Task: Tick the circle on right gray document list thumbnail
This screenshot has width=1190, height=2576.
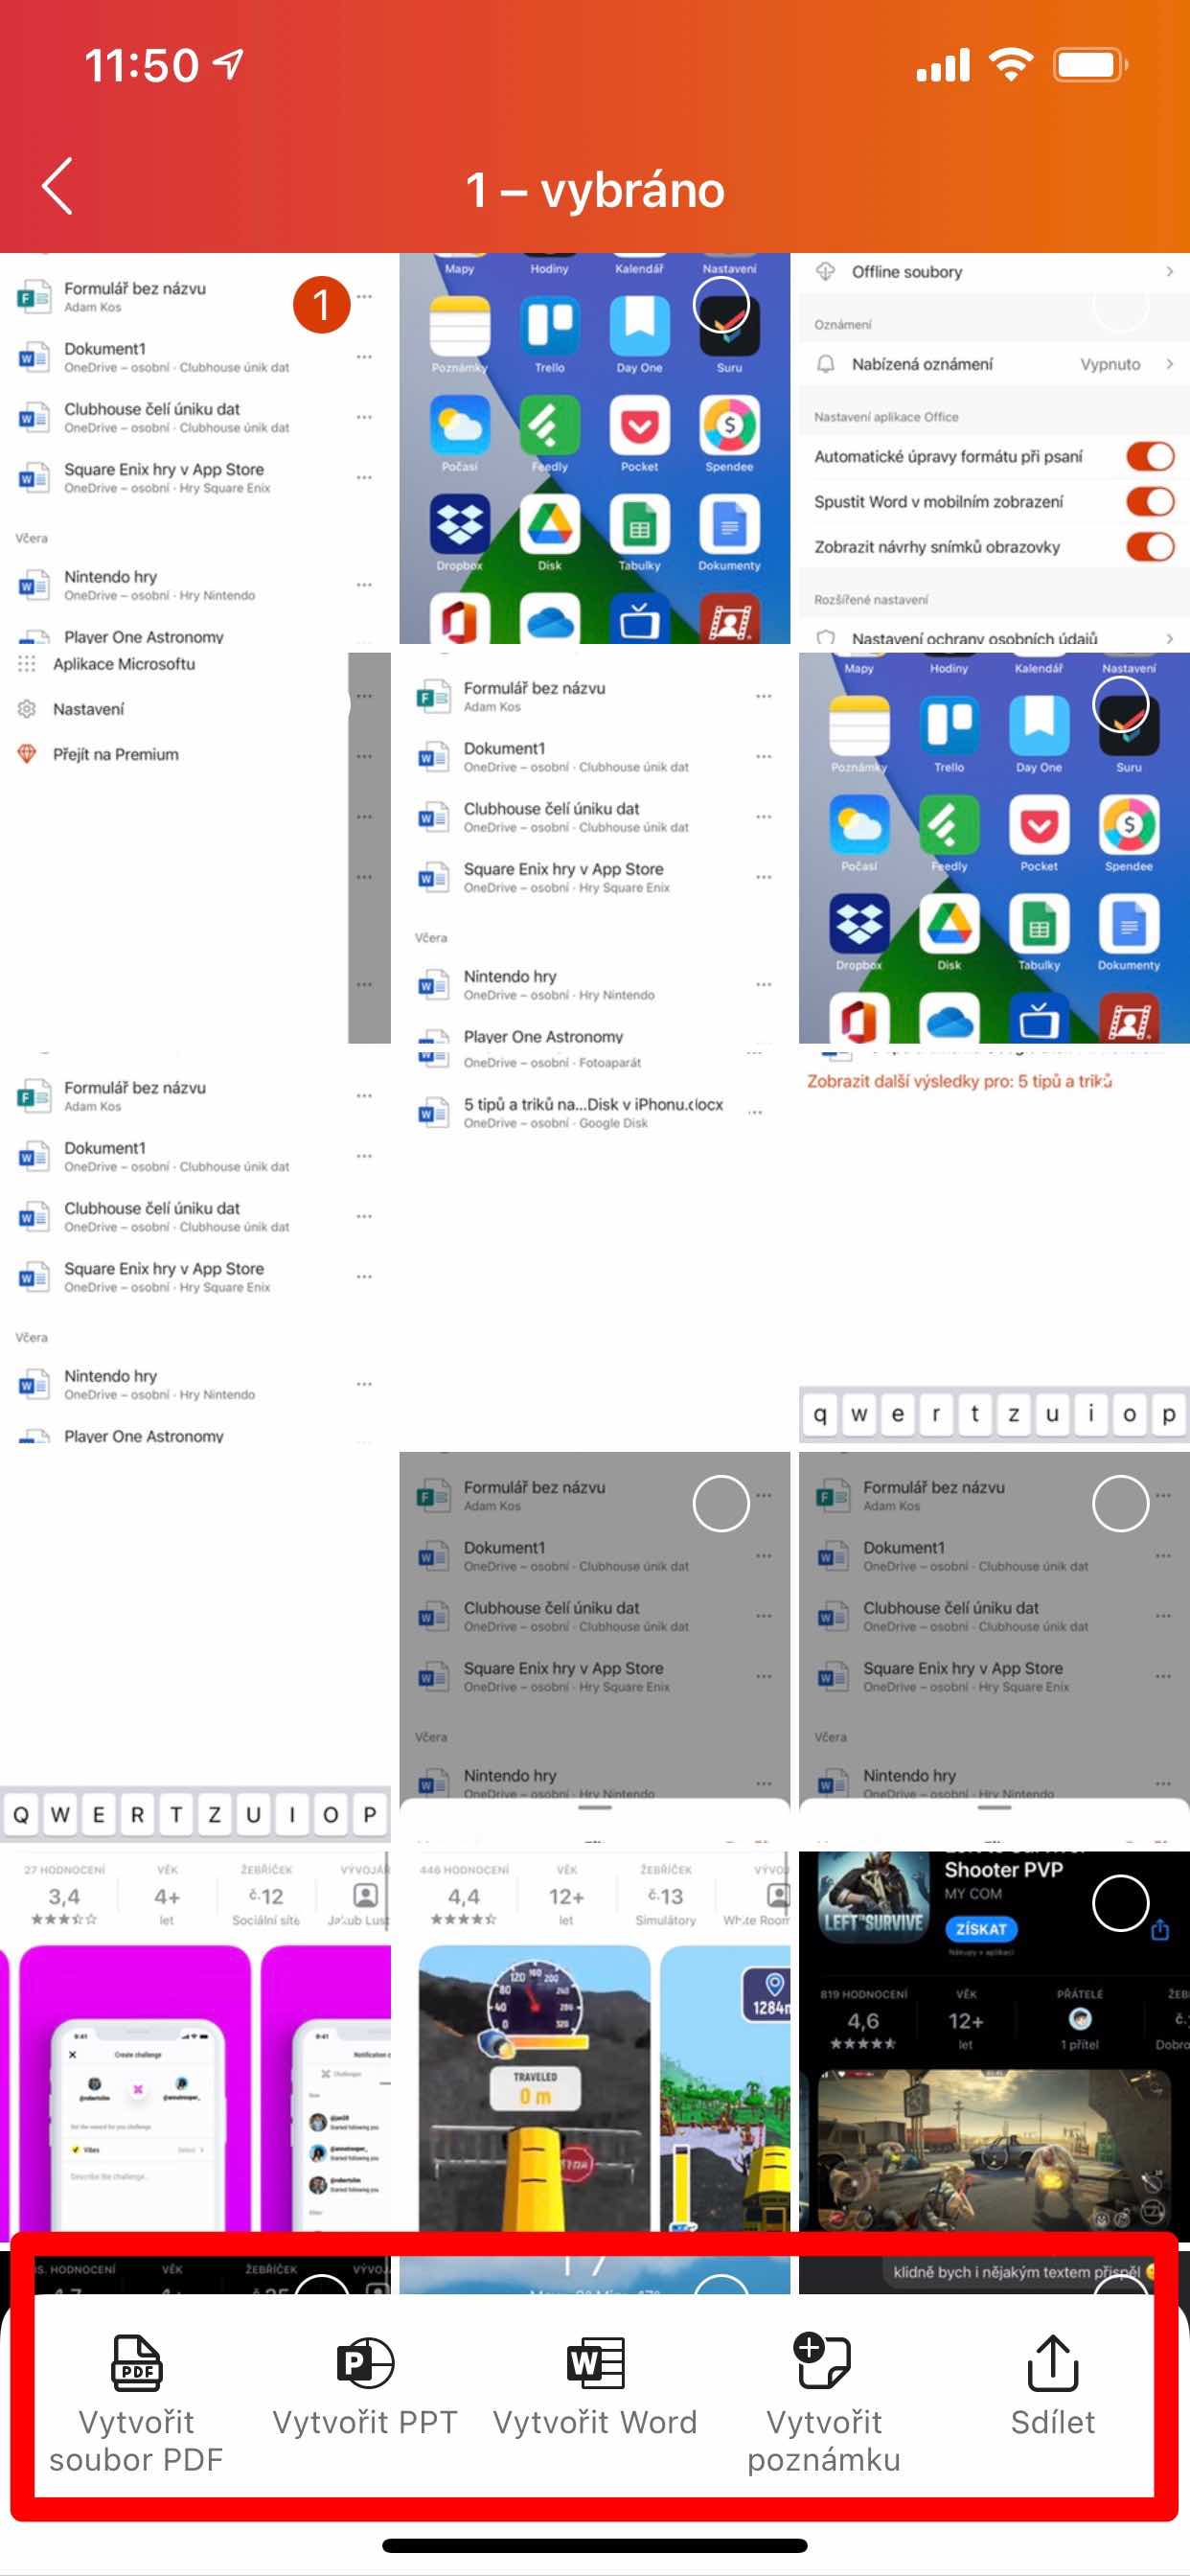Action: coord(1120,1503)
